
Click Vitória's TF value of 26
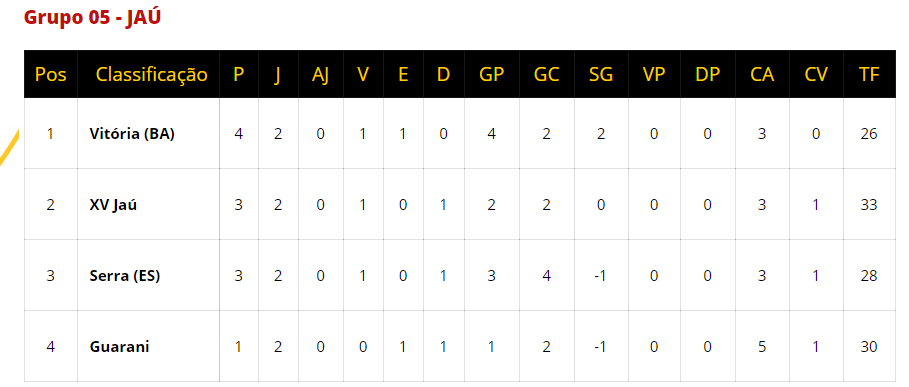click(869, 134)
